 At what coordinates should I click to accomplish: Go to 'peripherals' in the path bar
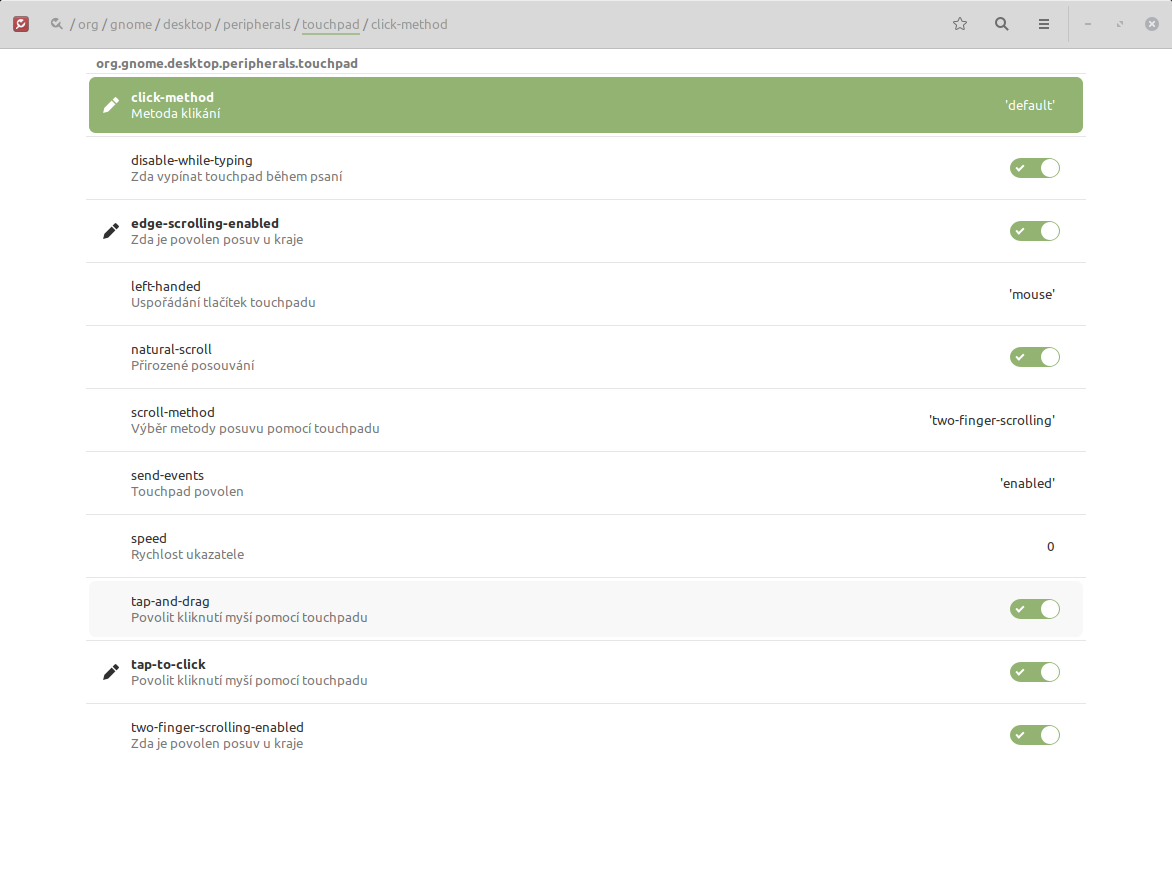258,24
